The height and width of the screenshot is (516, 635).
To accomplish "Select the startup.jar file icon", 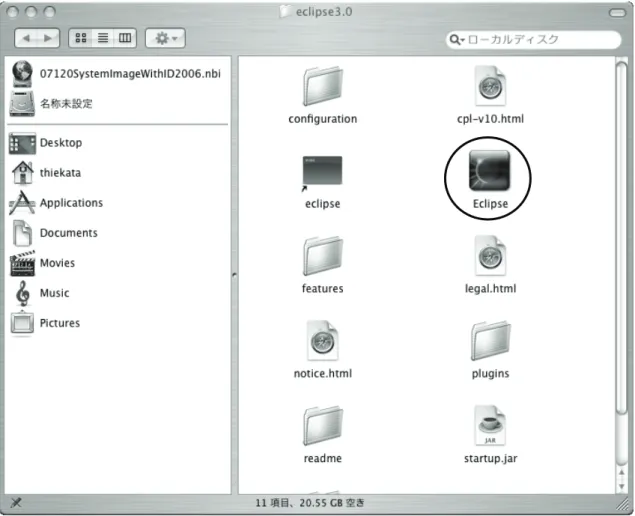I will point(490,425).
